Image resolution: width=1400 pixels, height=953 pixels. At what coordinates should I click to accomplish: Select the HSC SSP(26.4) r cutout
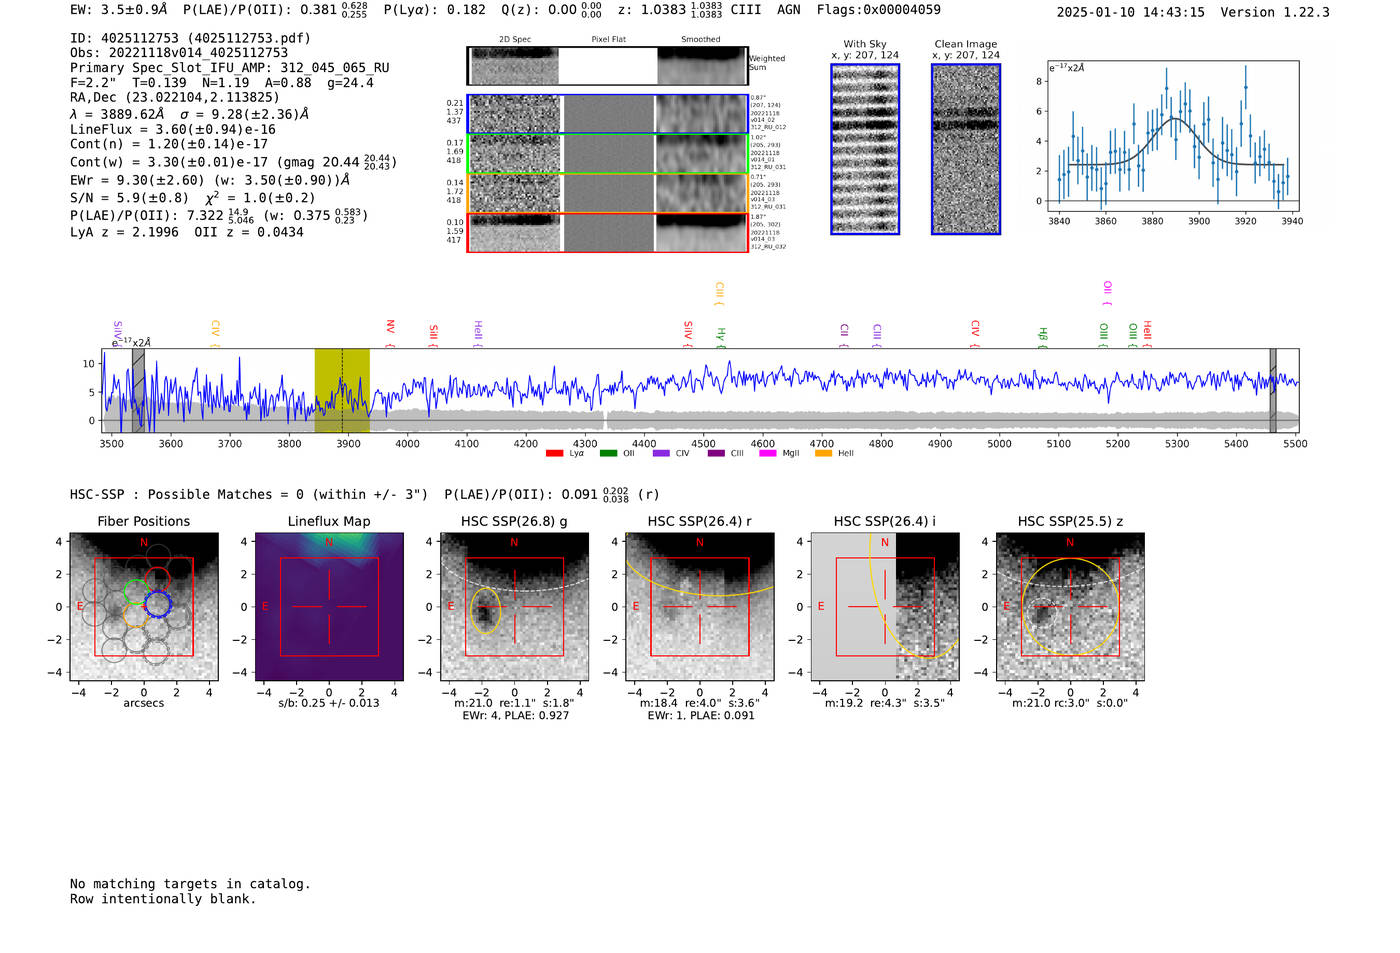point(700,607)
